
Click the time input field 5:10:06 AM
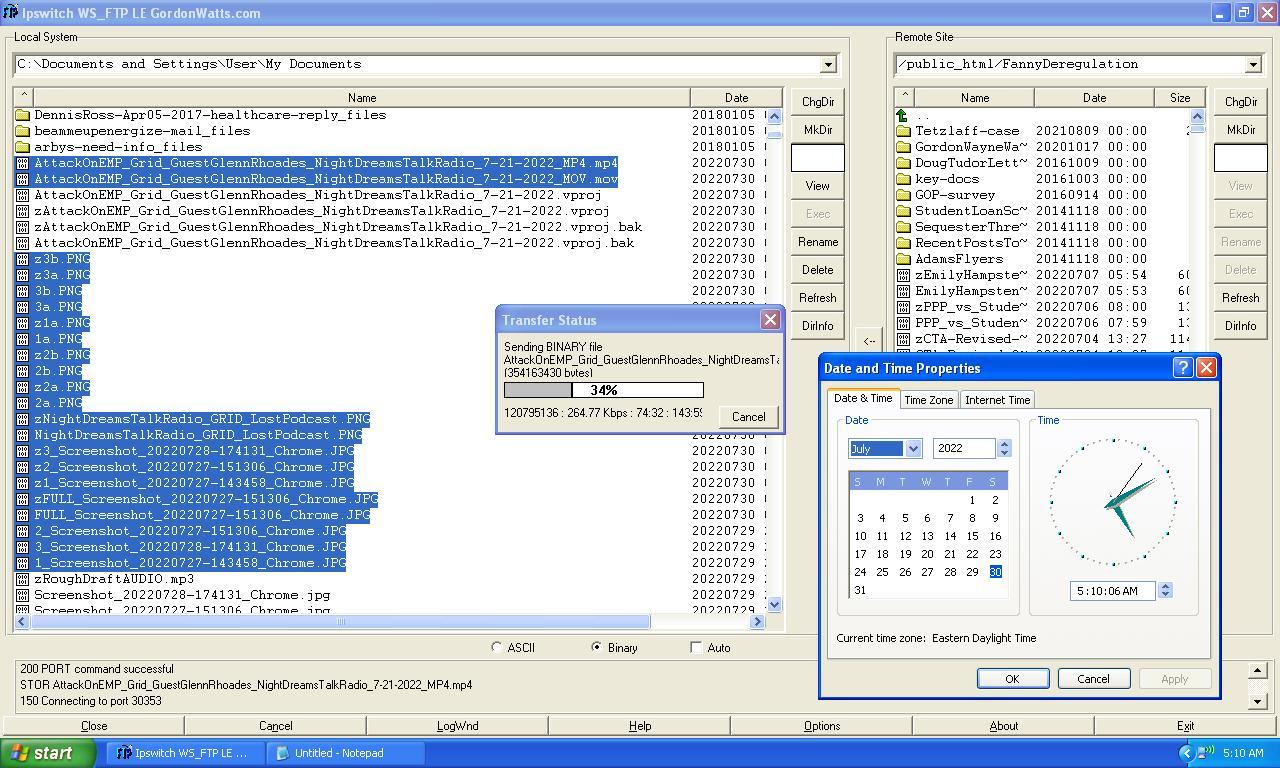tap(1112, 591)
